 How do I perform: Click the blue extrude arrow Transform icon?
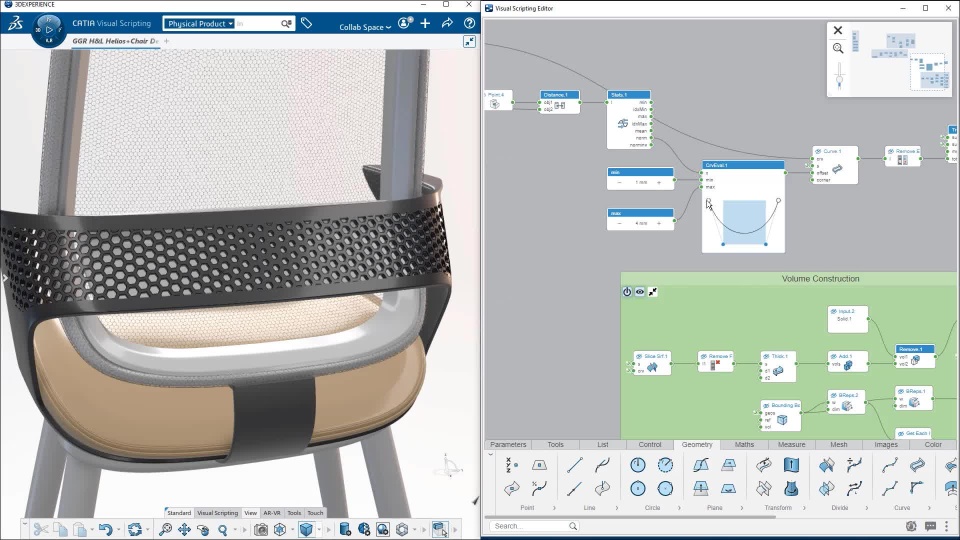pyautogui.click(x=791, y=465)
